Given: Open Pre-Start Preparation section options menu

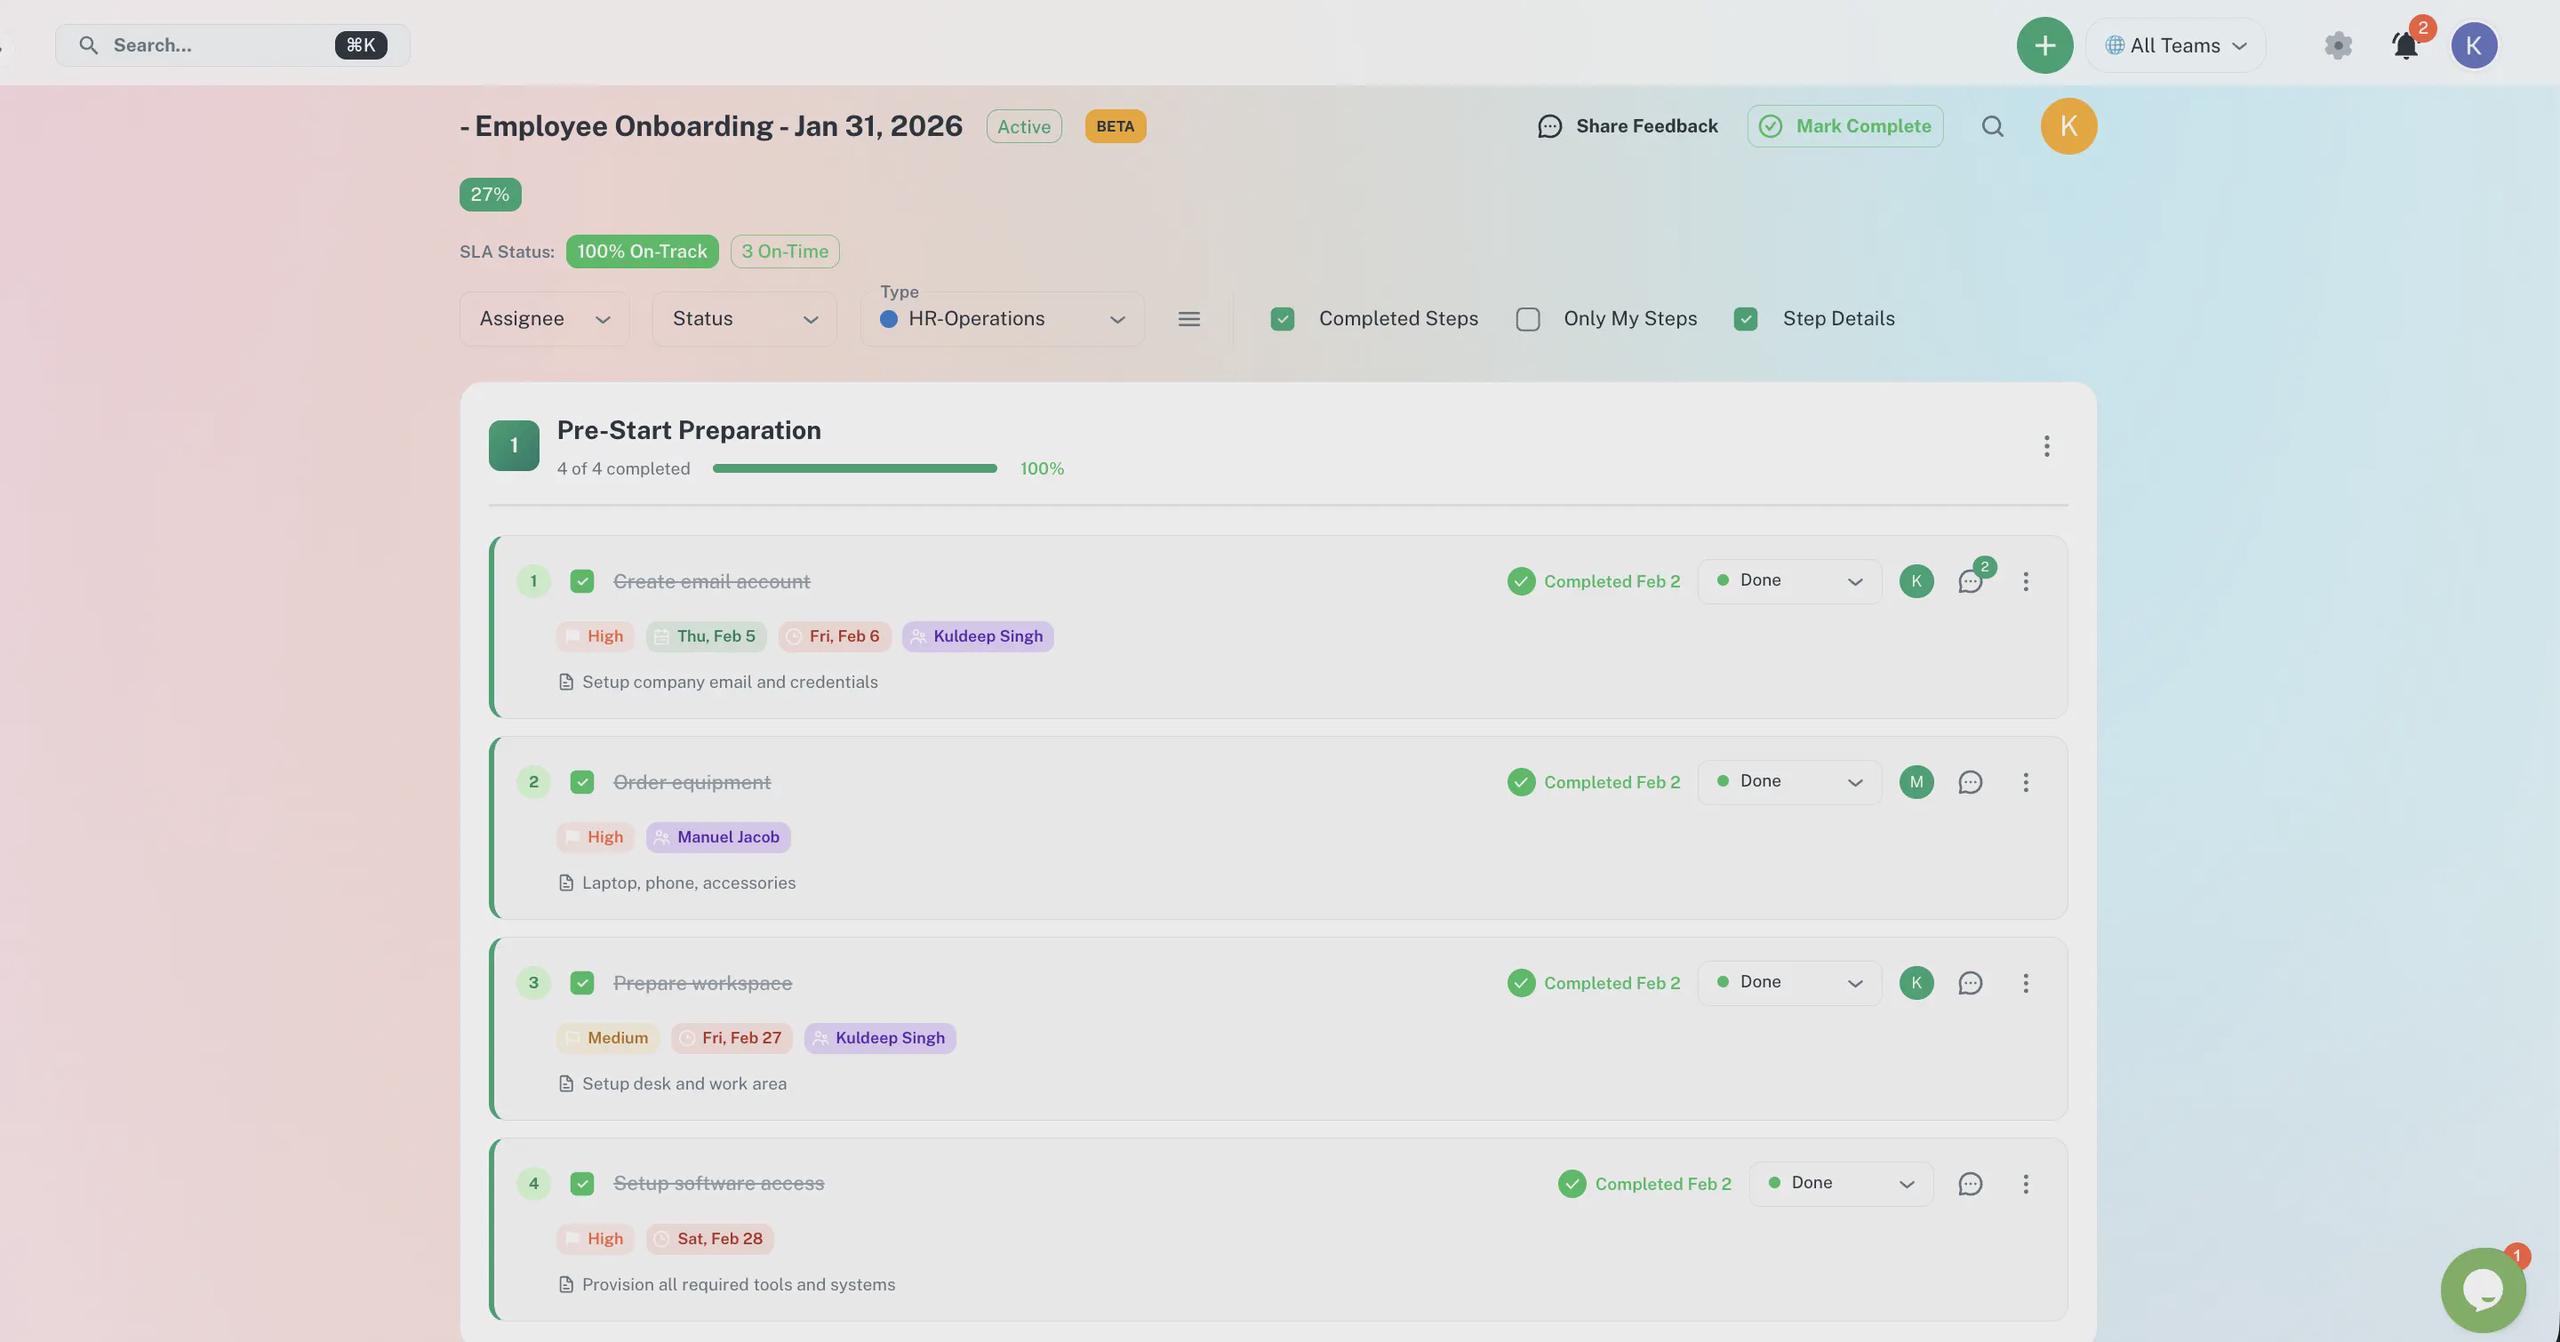Looking at the screenshot, I should point(2046,446).
